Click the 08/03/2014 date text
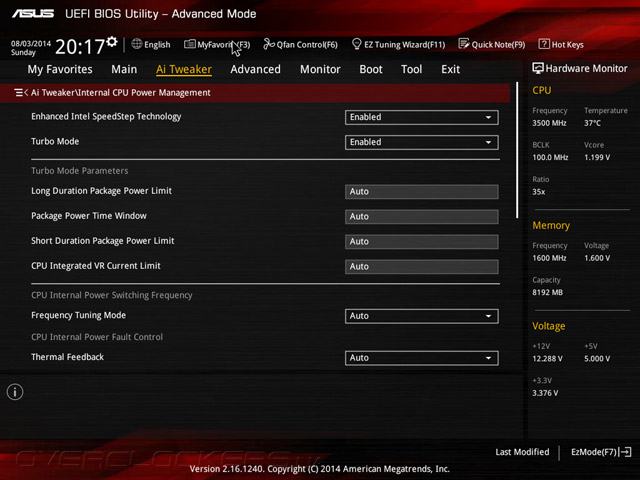 [x=31, y=43]
